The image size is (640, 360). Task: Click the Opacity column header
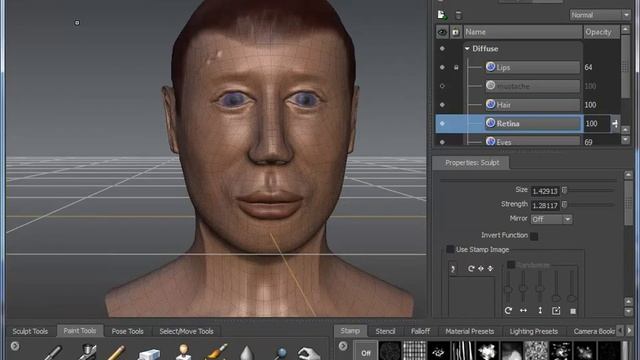[601, 32]
